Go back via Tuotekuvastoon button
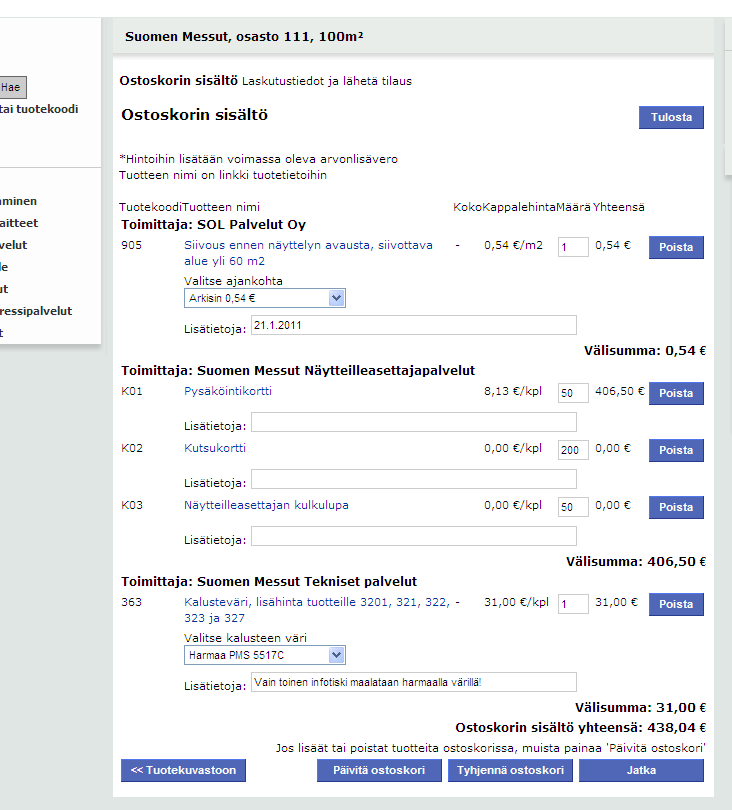The image size is (732, 810). point(183,770)
